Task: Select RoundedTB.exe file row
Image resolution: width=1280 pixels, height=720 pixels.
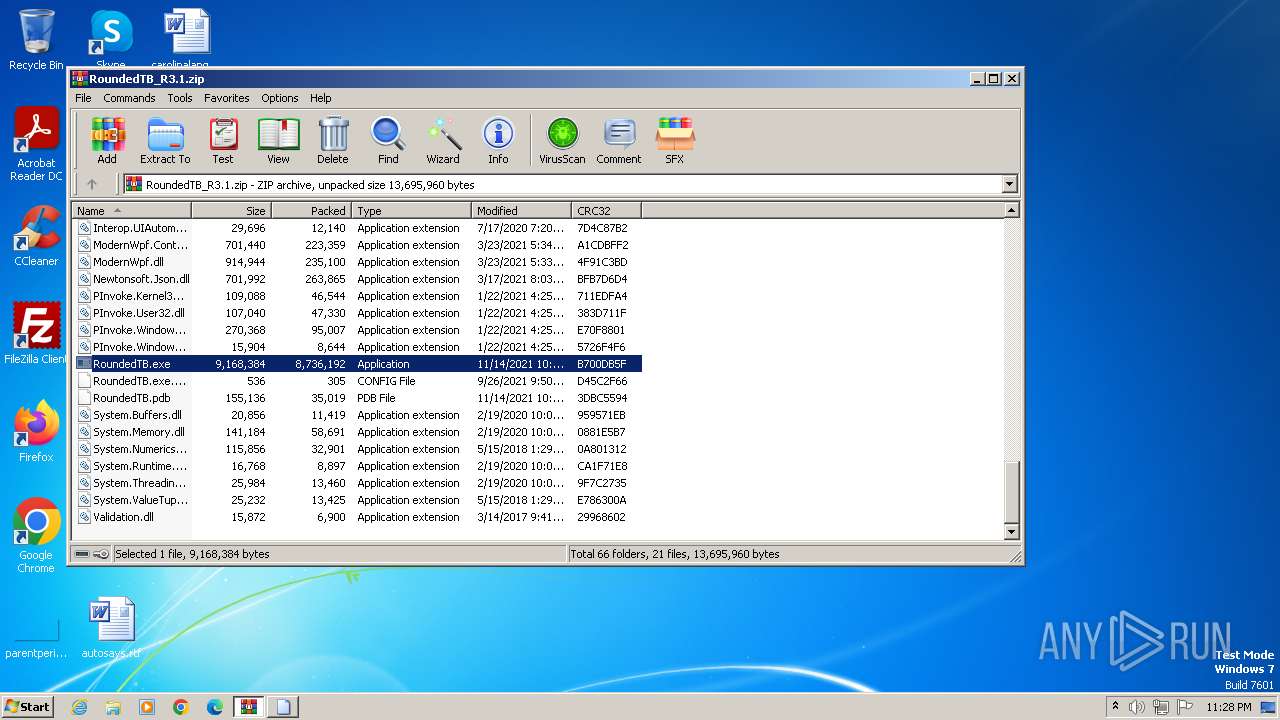Action: tap(358, 364)
